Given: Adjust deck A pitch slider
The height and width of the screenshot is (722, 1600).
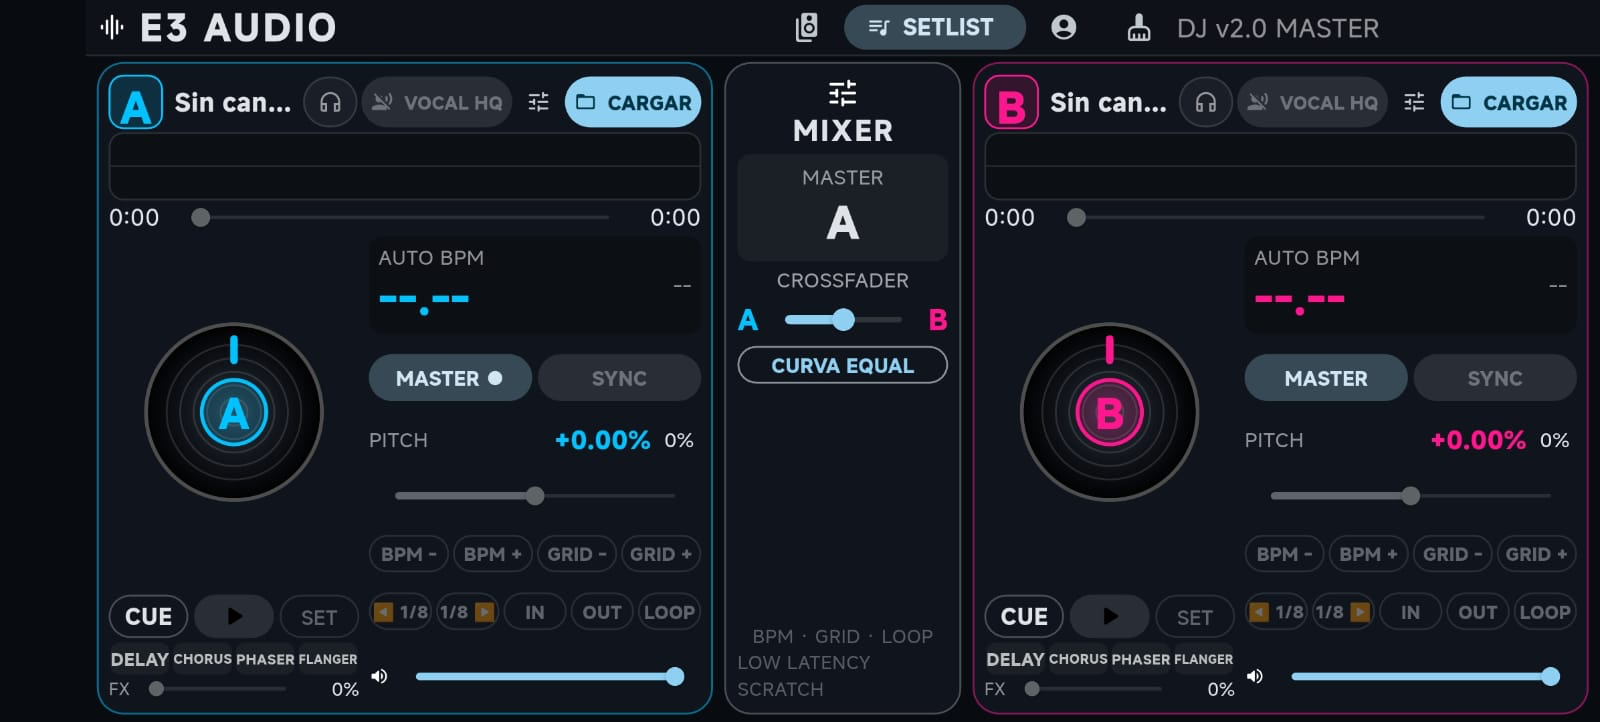Looking at the screenshot, I should (x=535, y=495).
